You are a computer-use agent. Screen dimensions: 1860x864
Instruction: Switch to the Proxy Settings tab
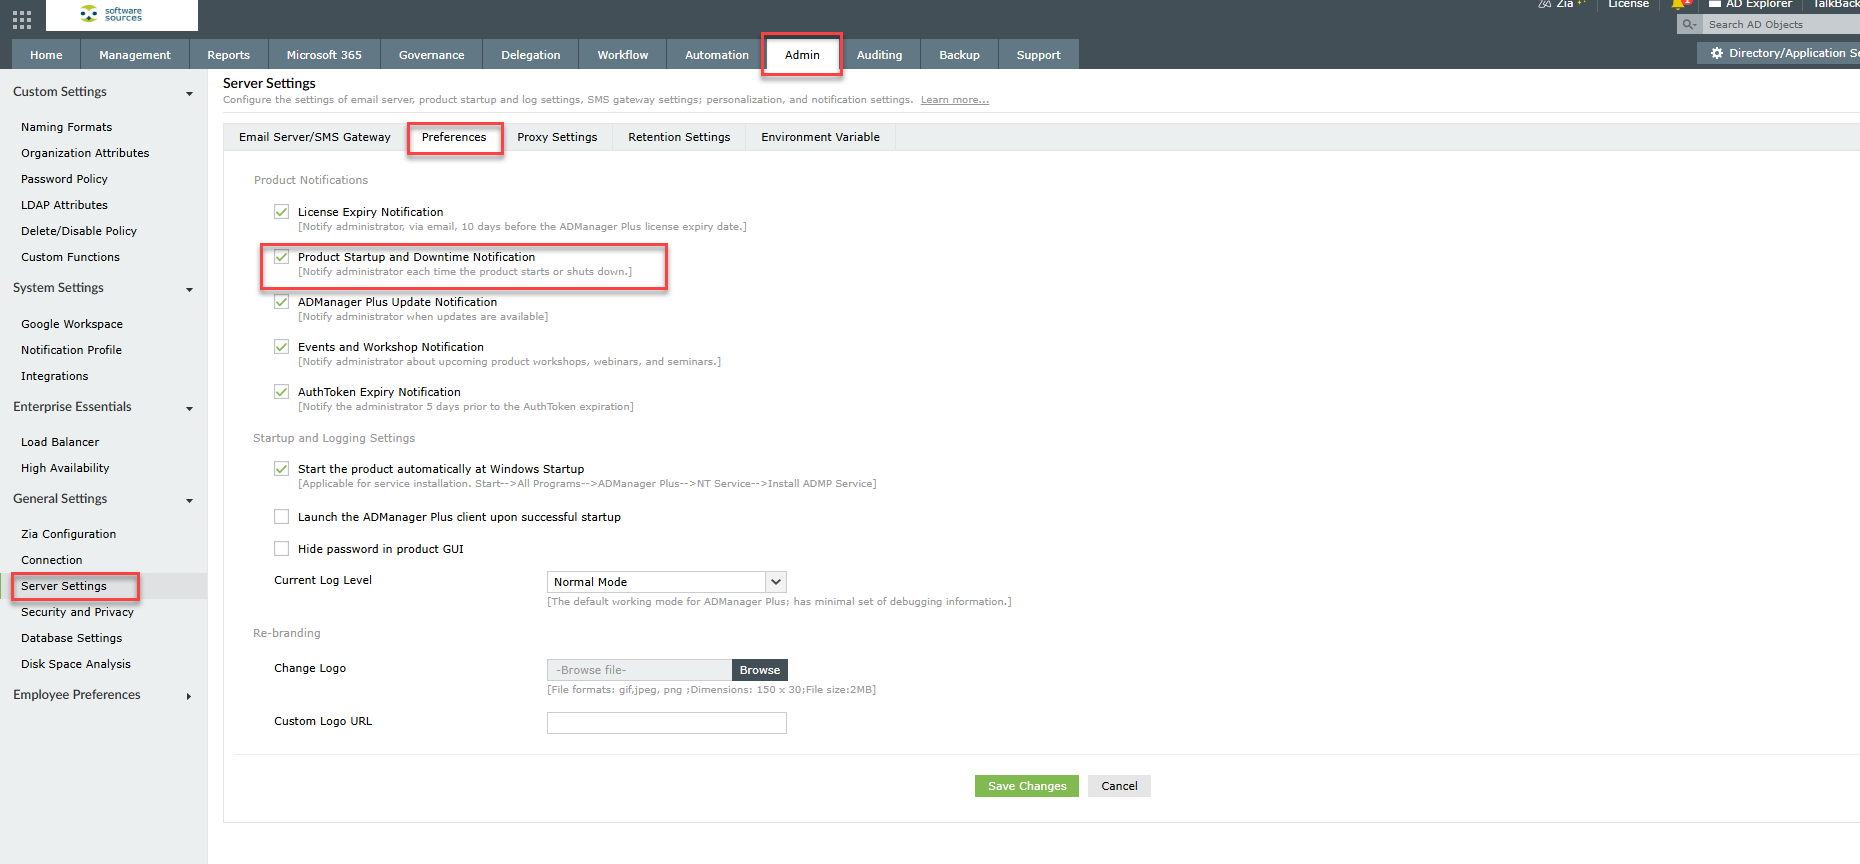point(557,137)
